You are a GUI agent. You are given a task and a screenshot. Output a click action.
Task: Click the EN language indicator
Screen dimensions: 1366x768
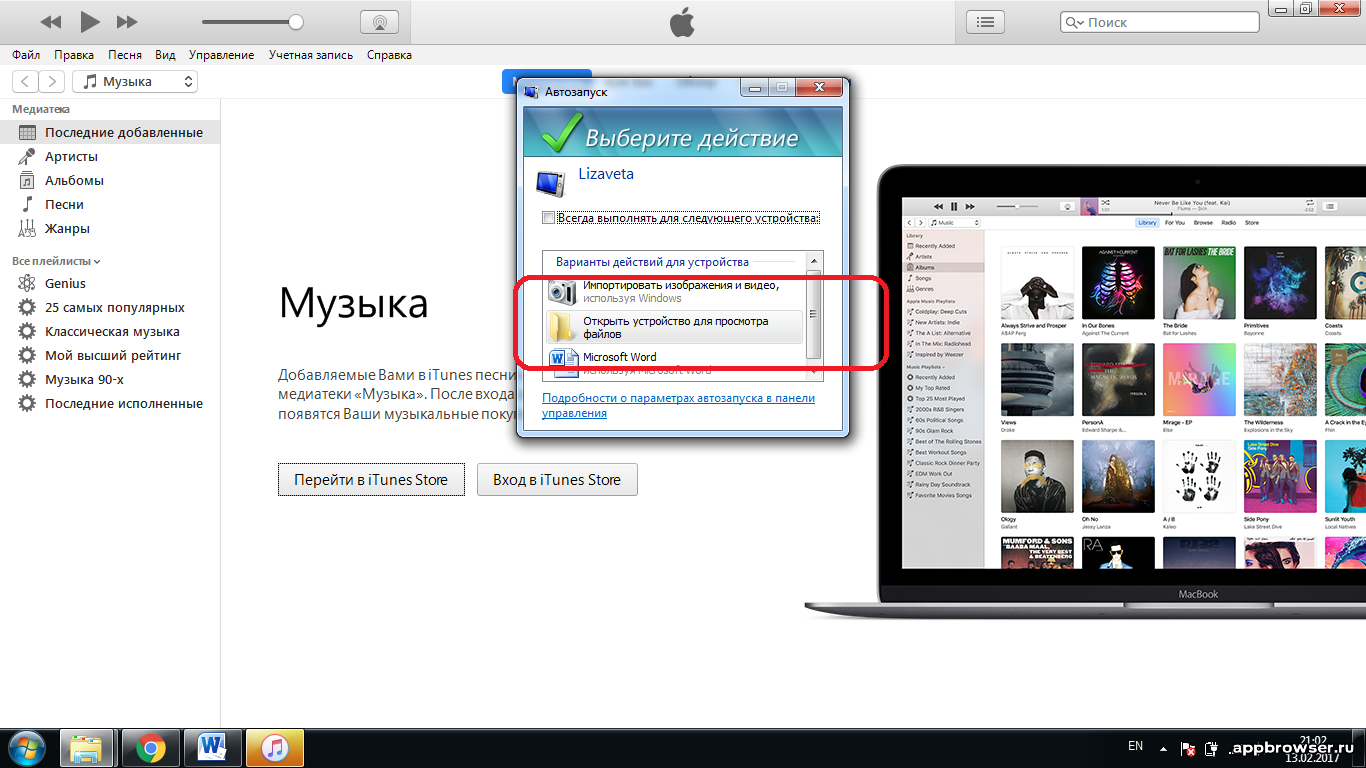(1135, 746)
